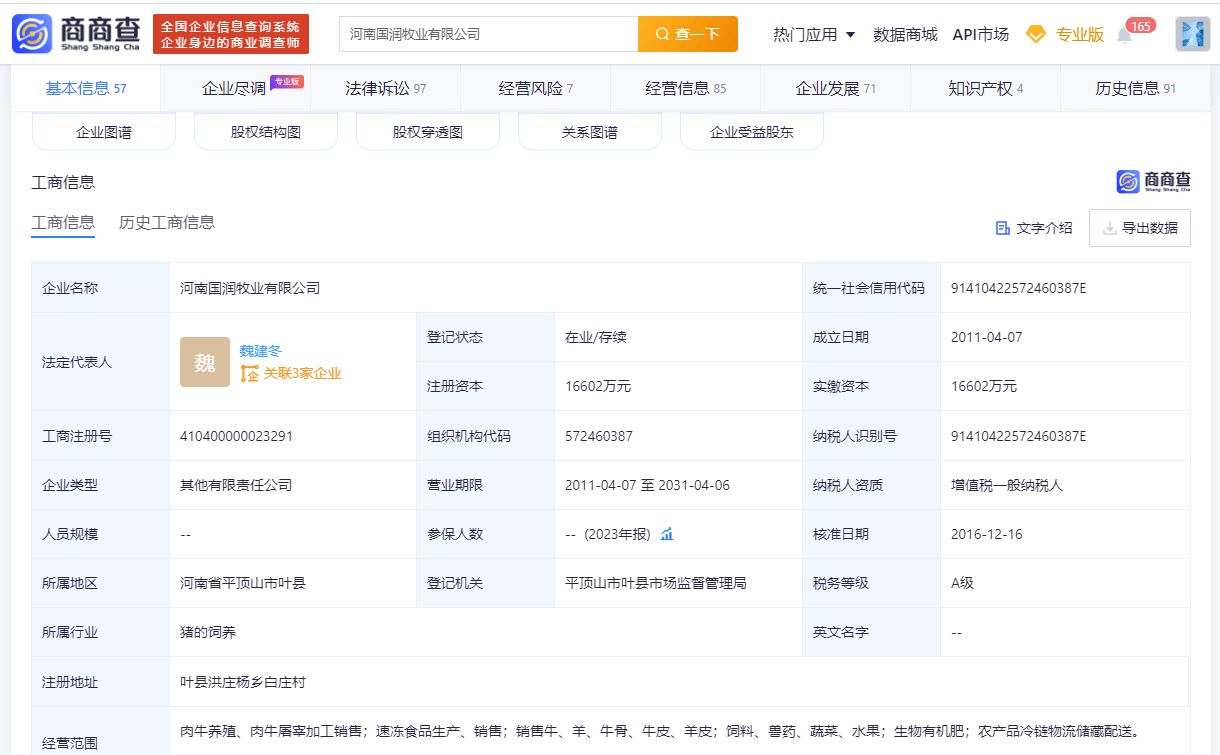Image resolution: width=1220 pixels, height=755 pixels.
Task: Open the 企业图谱 button
Action: tap(104, 132)
